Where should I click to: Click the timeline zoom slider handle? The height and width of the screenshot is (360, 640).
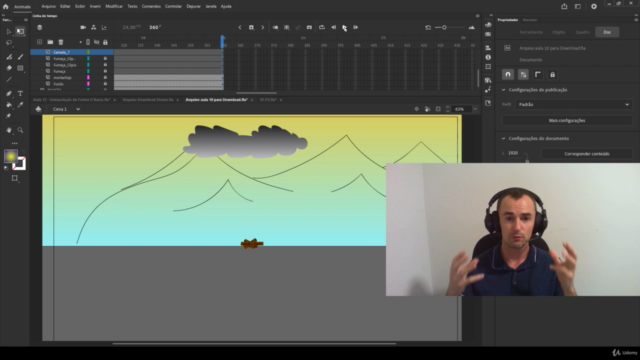(444, 27)
